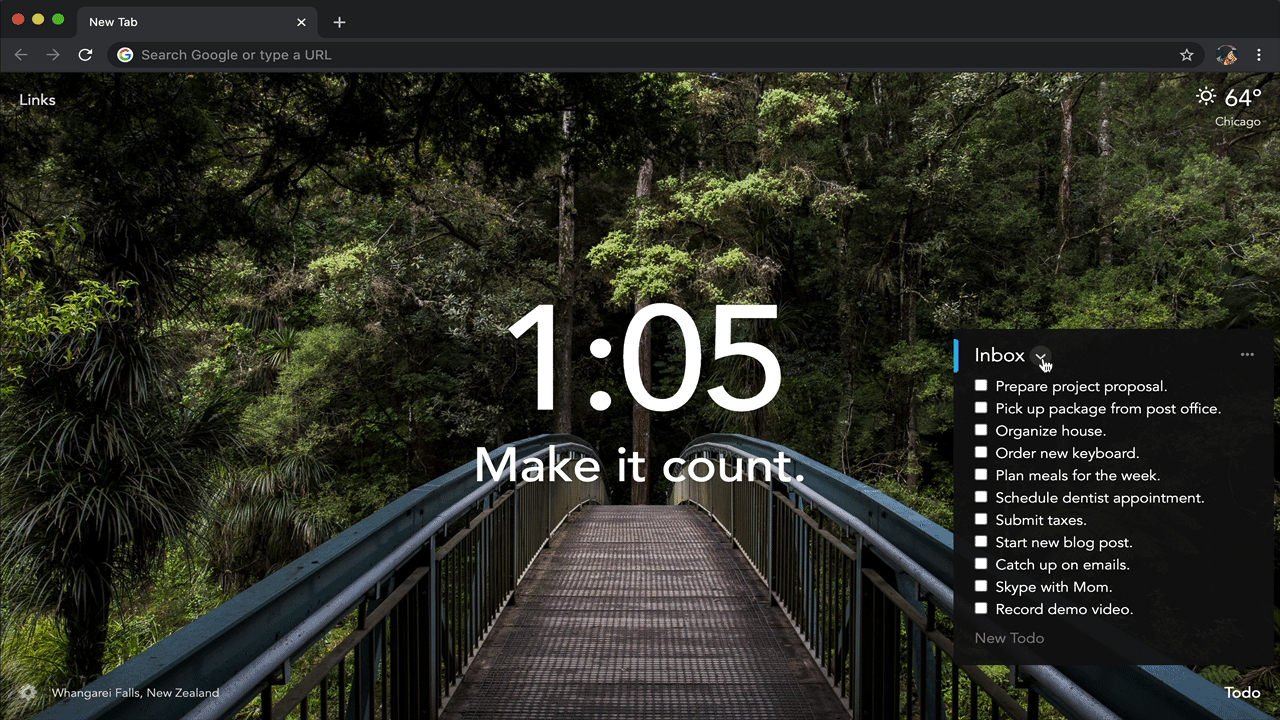Click the Inbox list title
Image resolution: width=1280 pixels, height=720 pixels.
click(x=1000, y=355)
